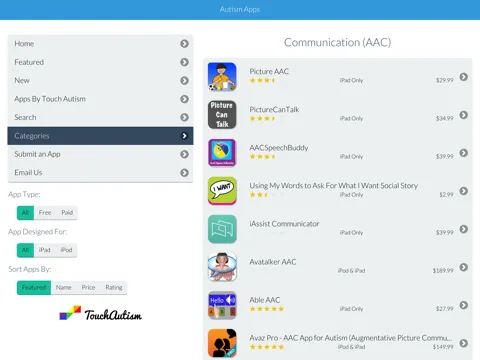Viewport: 480px width, 360px height.
Task: Tap the 'I WANT' speech bubble app icon
Action: coord(222,191)
